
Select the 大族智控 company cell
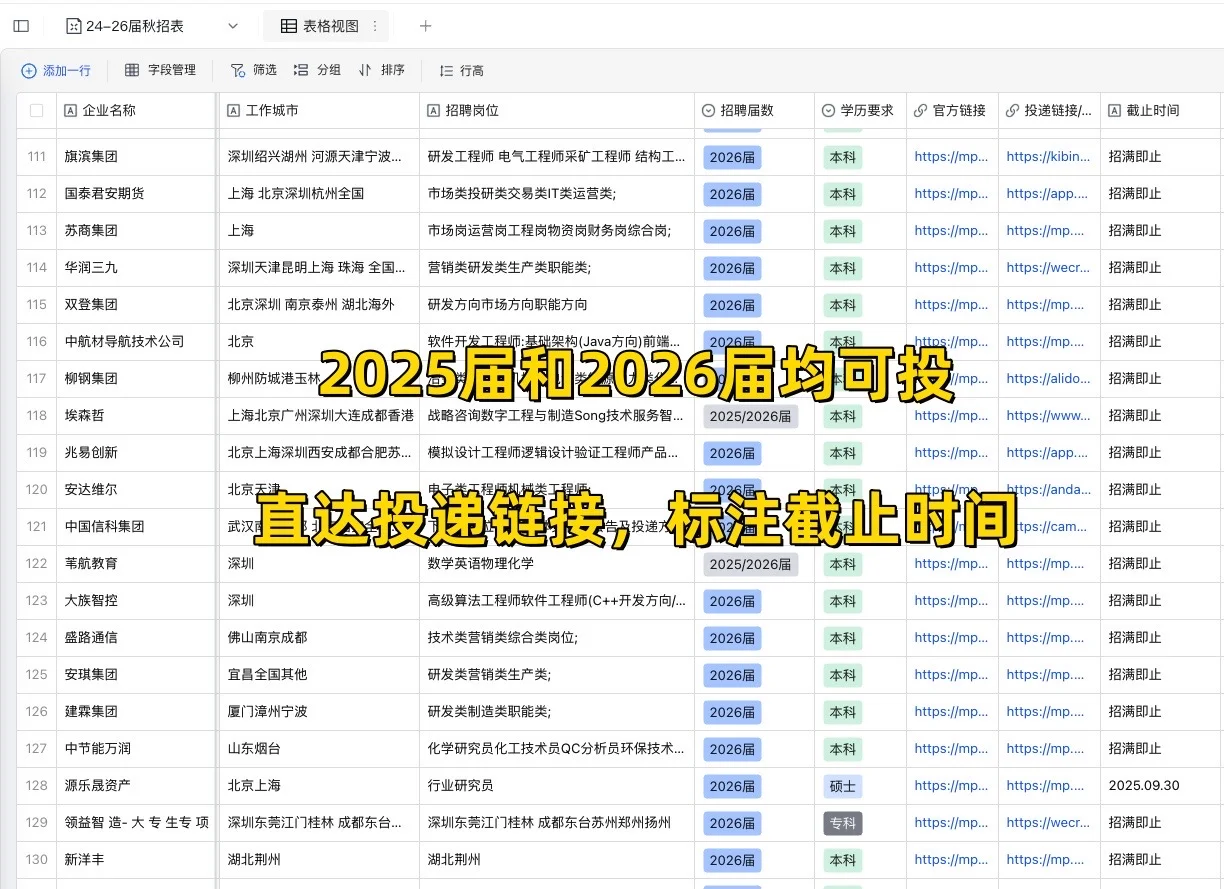pyautogui.click(x=137, y=601)
